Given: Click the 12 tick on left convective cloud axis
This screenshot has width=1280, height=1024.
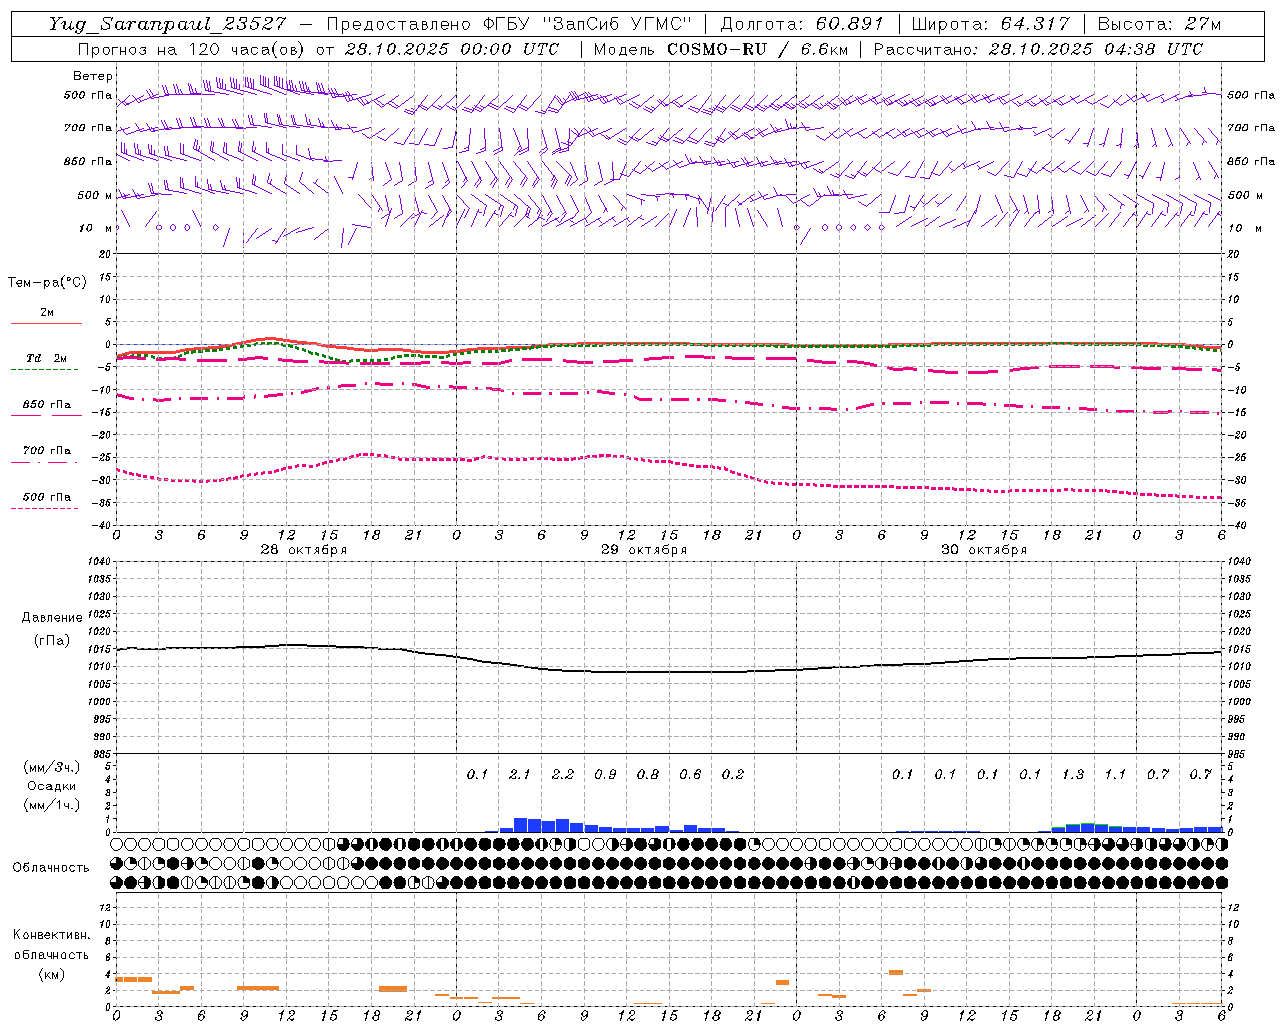Looking at the screenshot, I should point(107,907).
